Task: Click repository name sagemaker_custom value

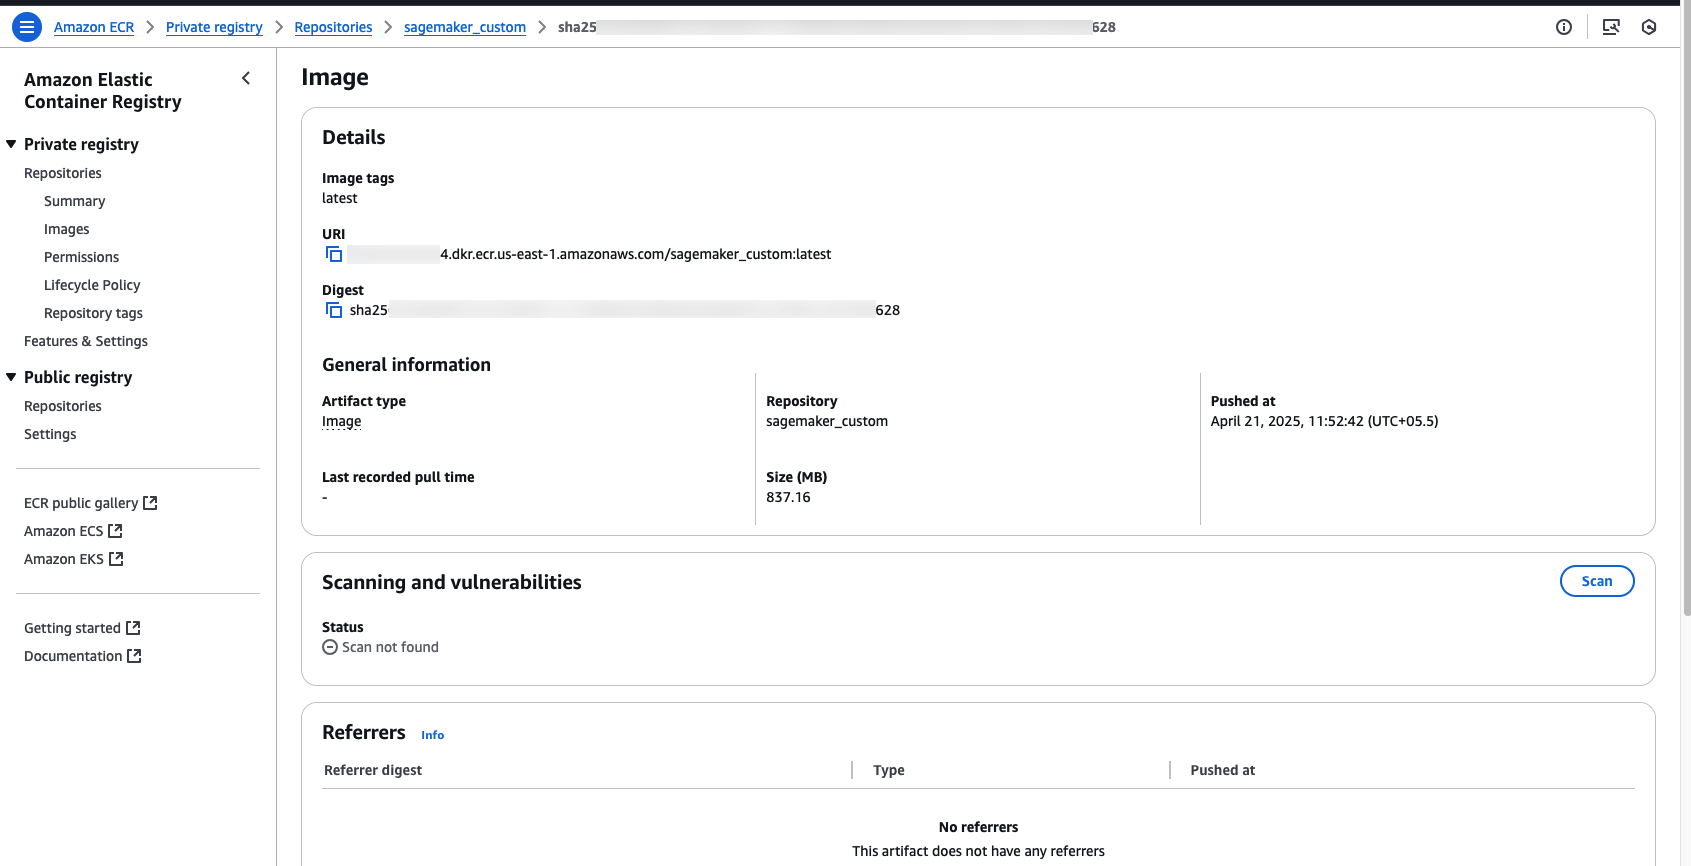Action: tap(827, 421)
